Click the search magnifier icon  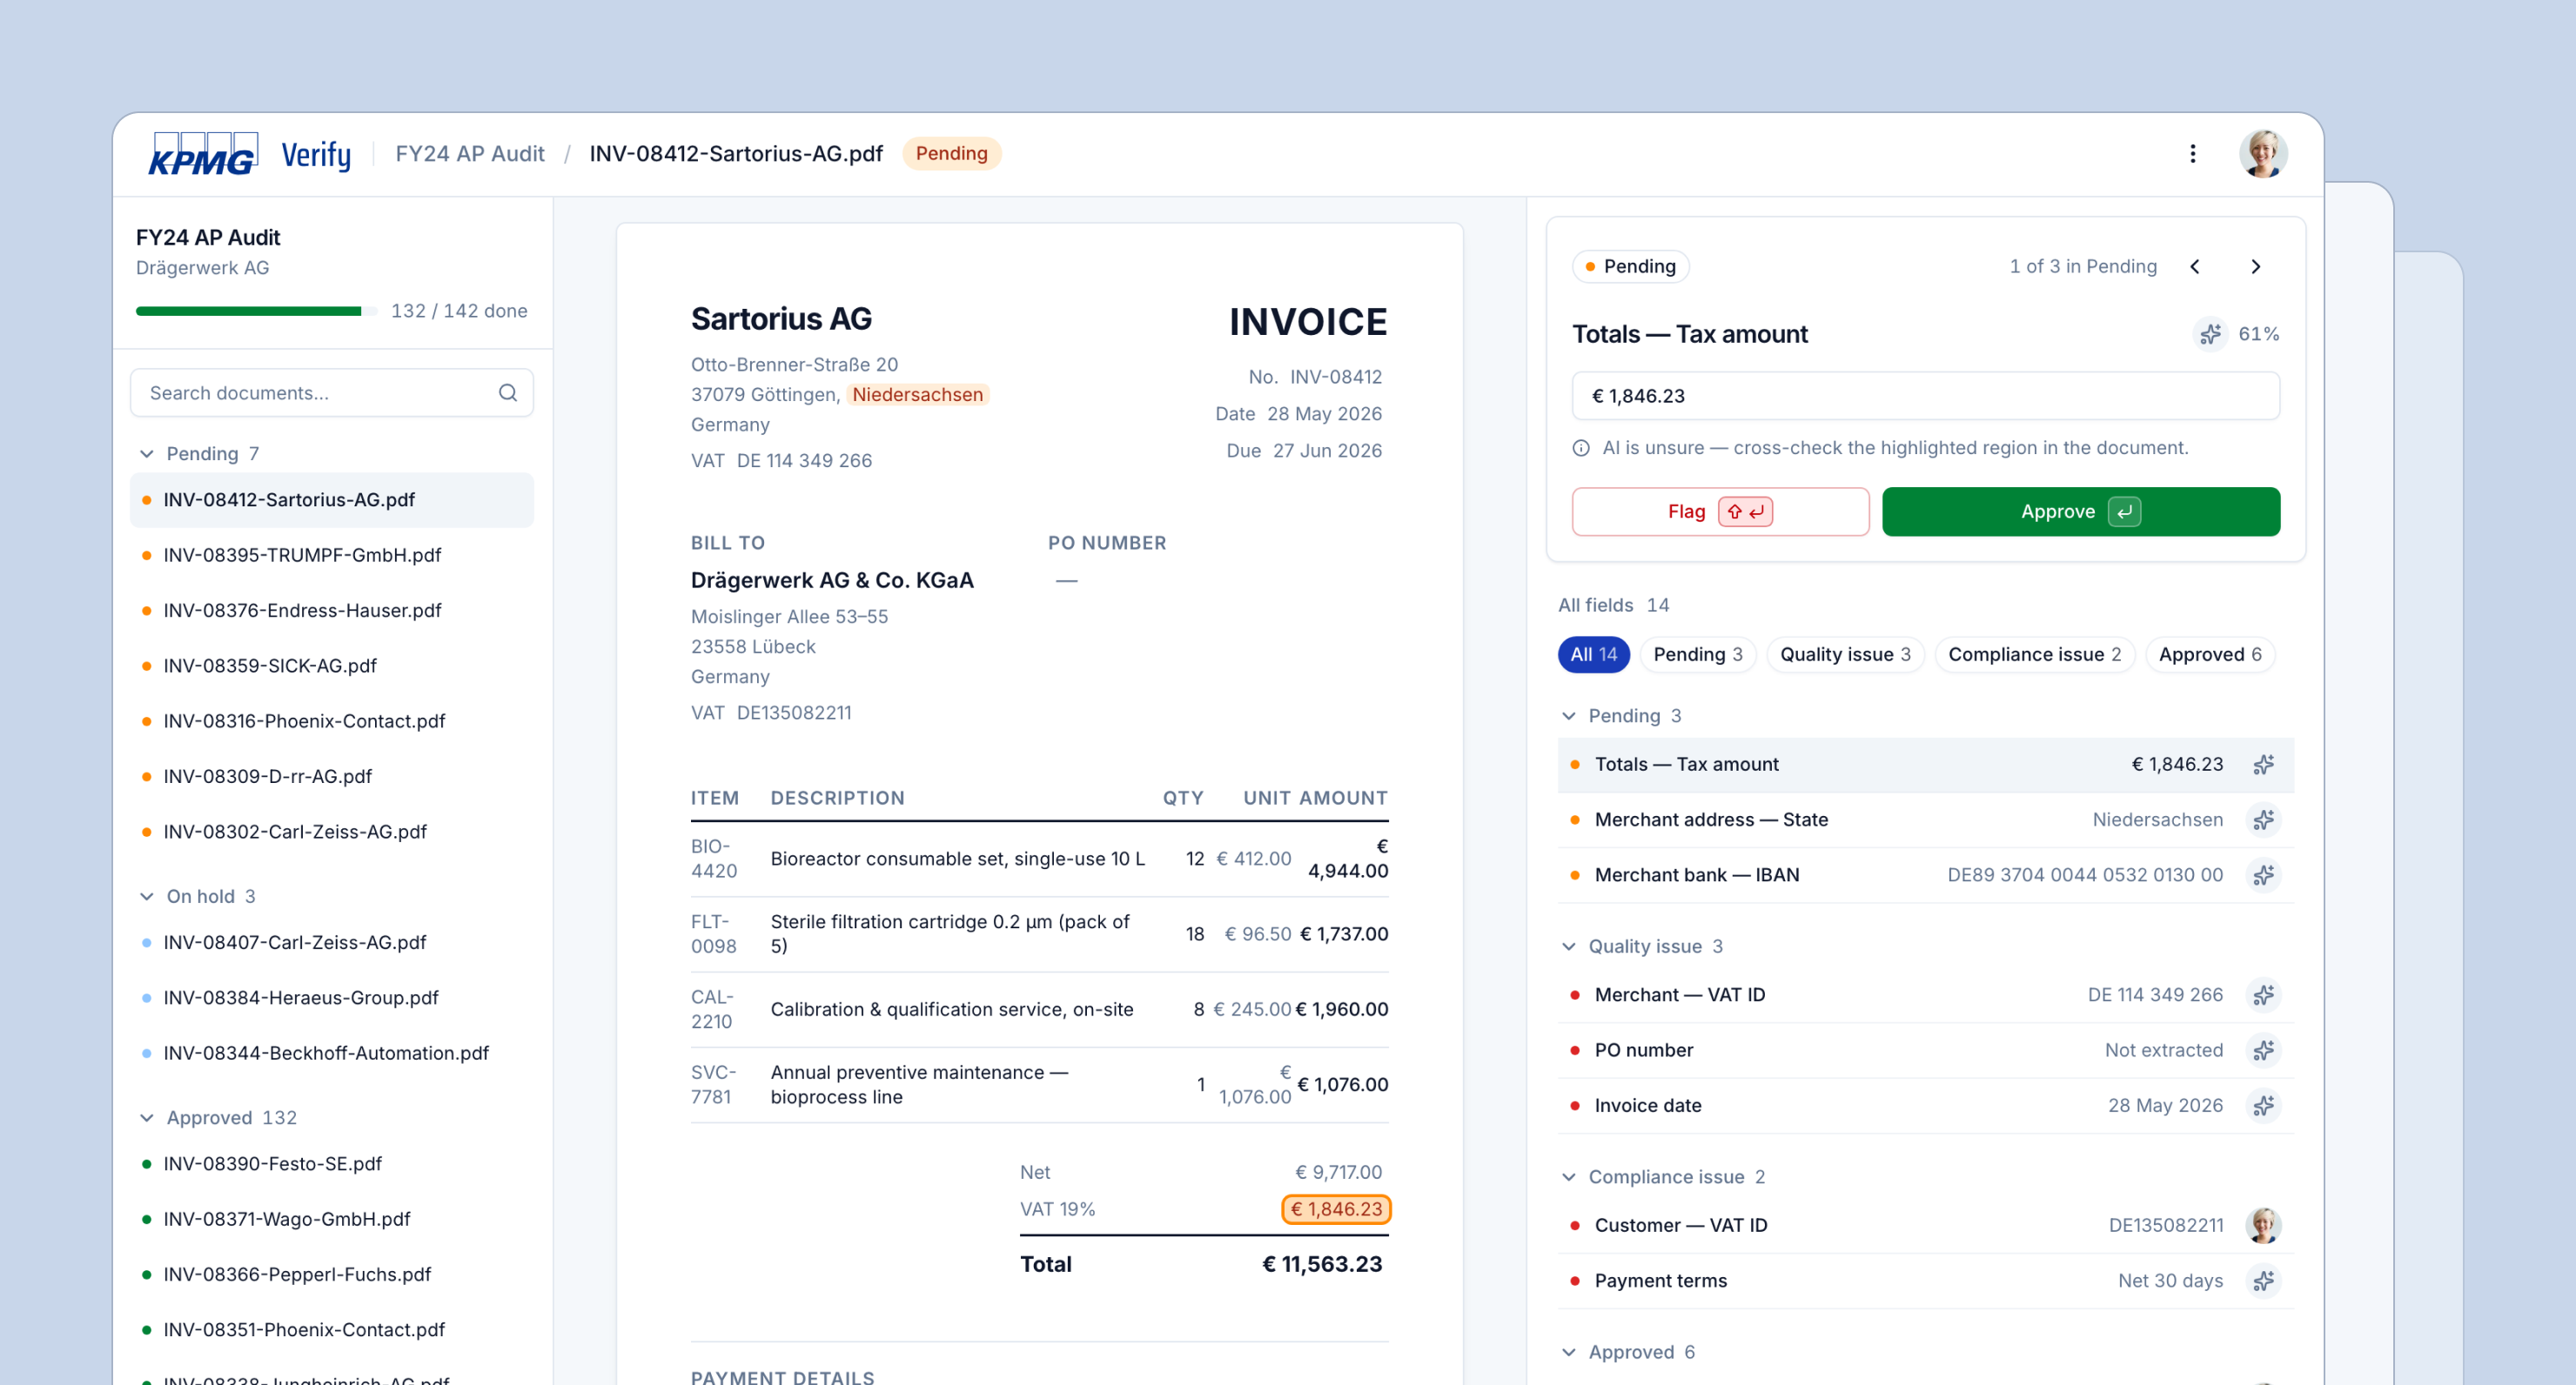[508, 393]
